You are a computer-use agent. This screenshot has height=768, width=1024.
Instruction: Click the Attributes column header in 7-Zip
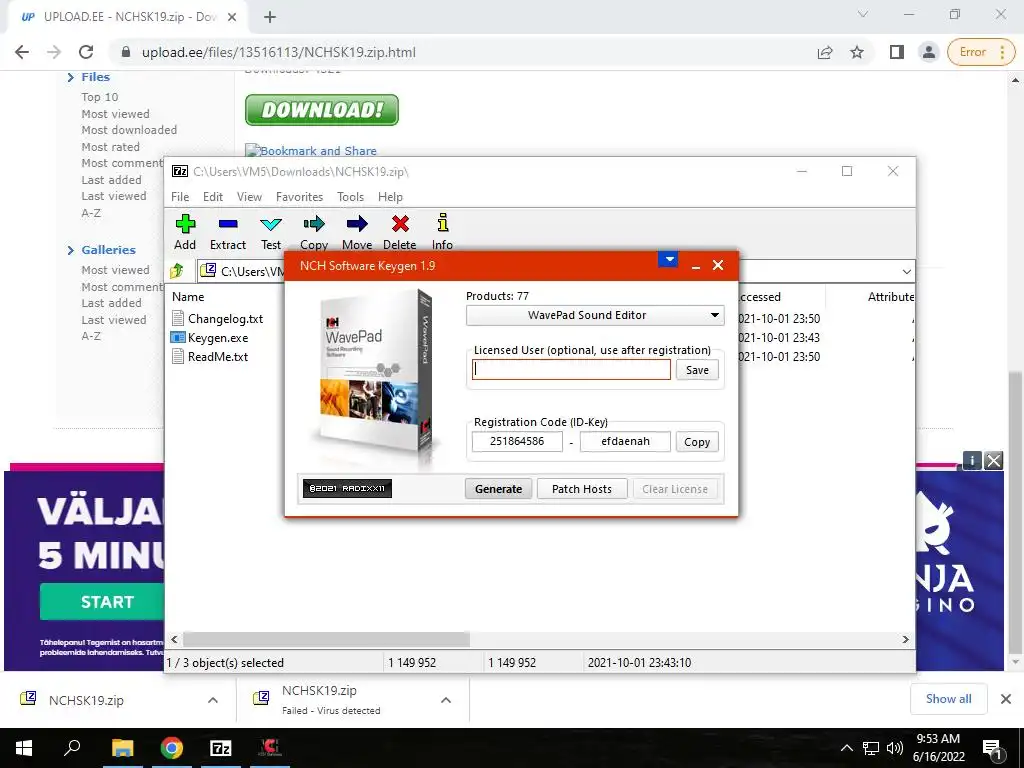891,296
